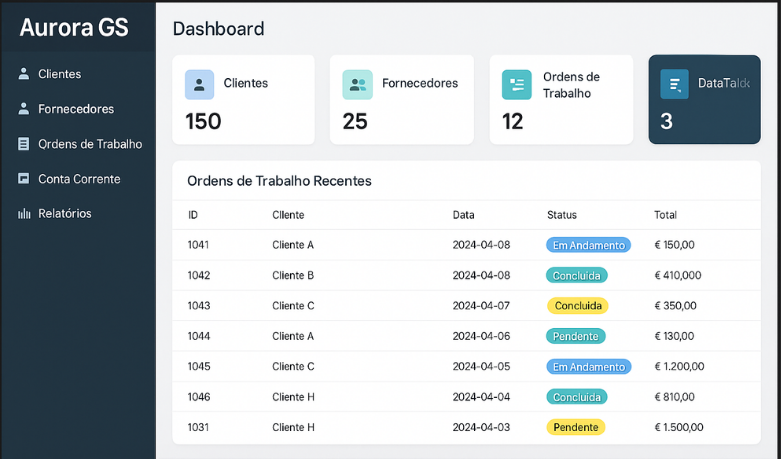782x459 pixels.
Task: Sort table by the ID column header
Action: 193,215
